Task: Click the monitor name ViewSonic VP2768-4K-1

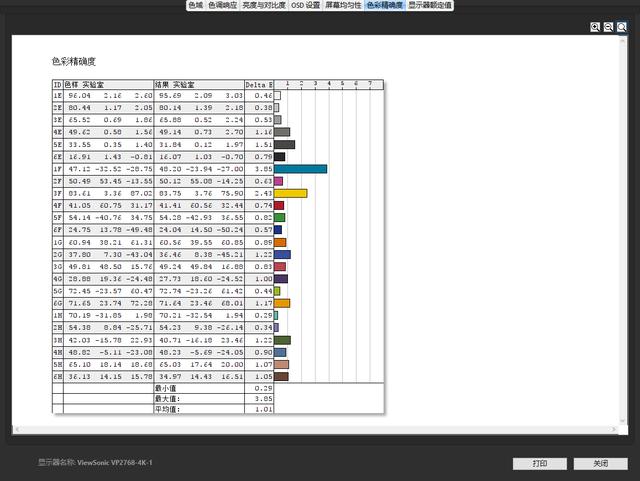Action: 115,463
